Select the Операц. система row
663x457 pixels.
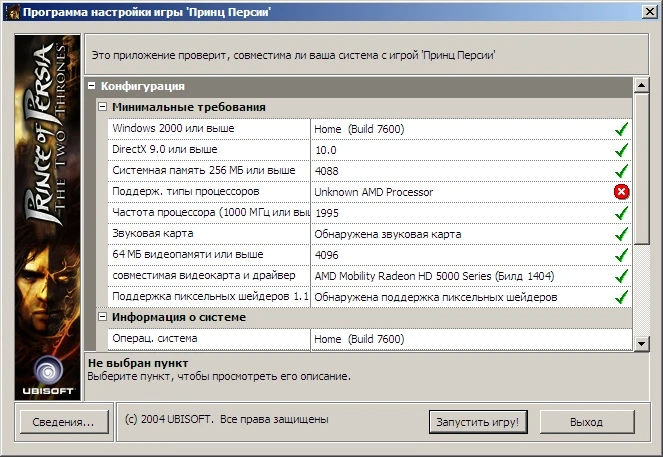(208, 339)
